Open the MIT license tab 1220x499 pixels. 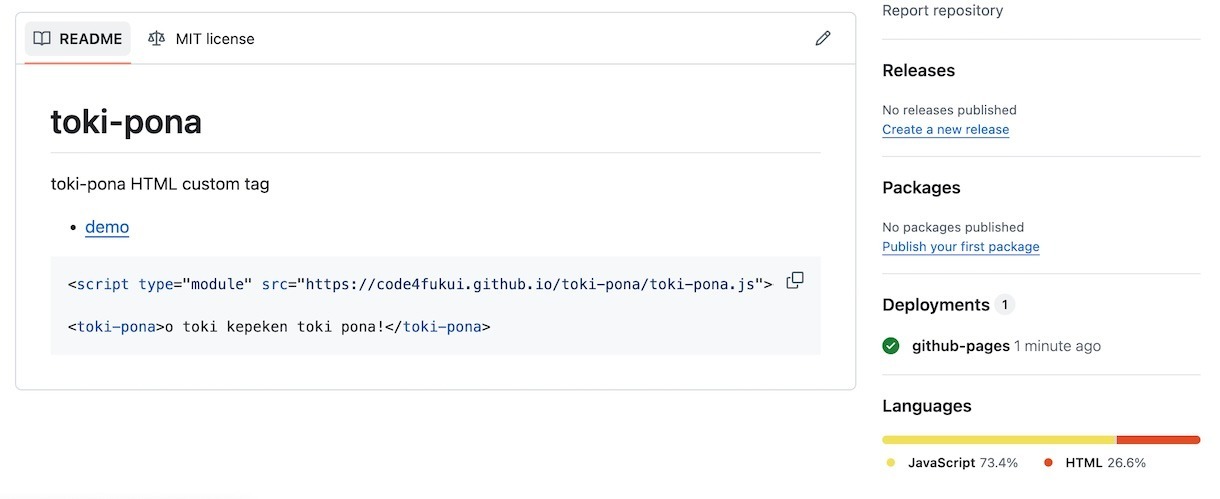201,39
